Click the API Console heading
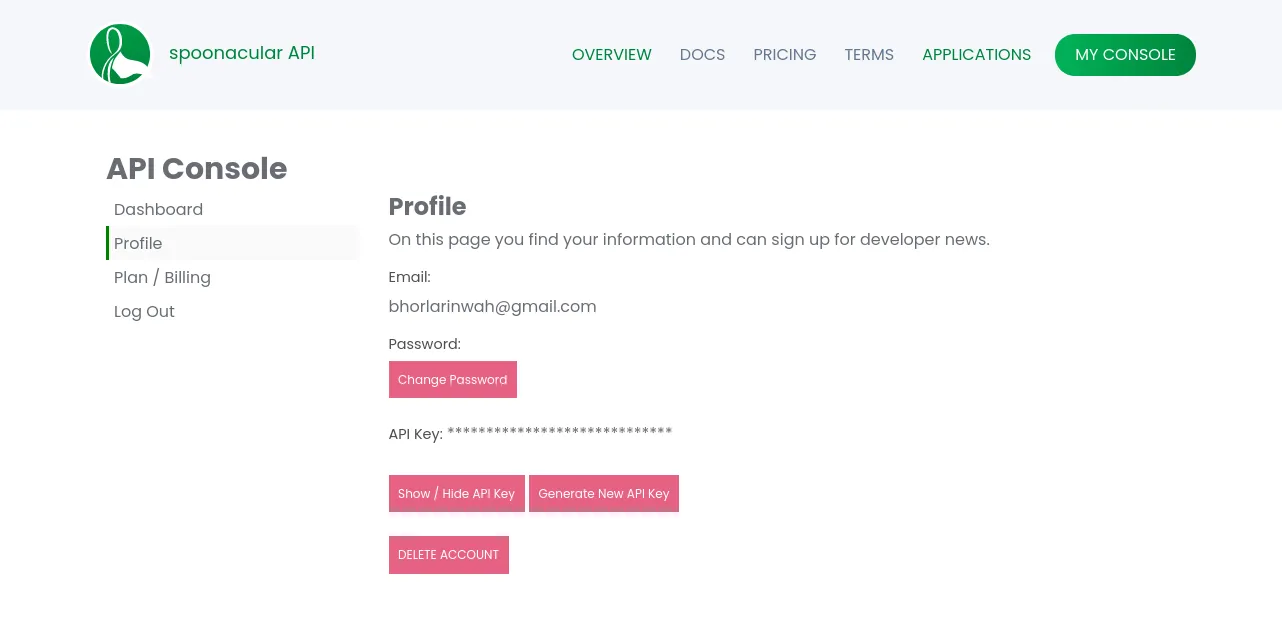 point(196,168)
